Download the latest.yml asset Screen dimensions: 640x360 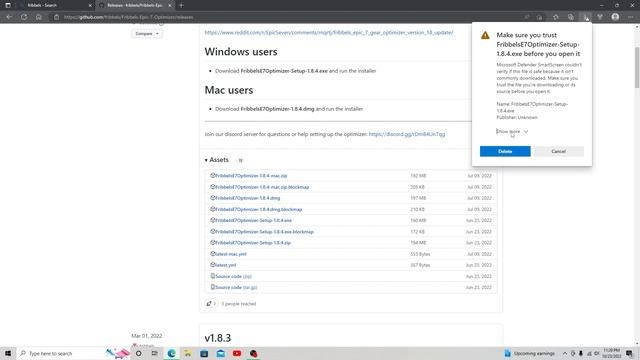[x=225, y=265]
